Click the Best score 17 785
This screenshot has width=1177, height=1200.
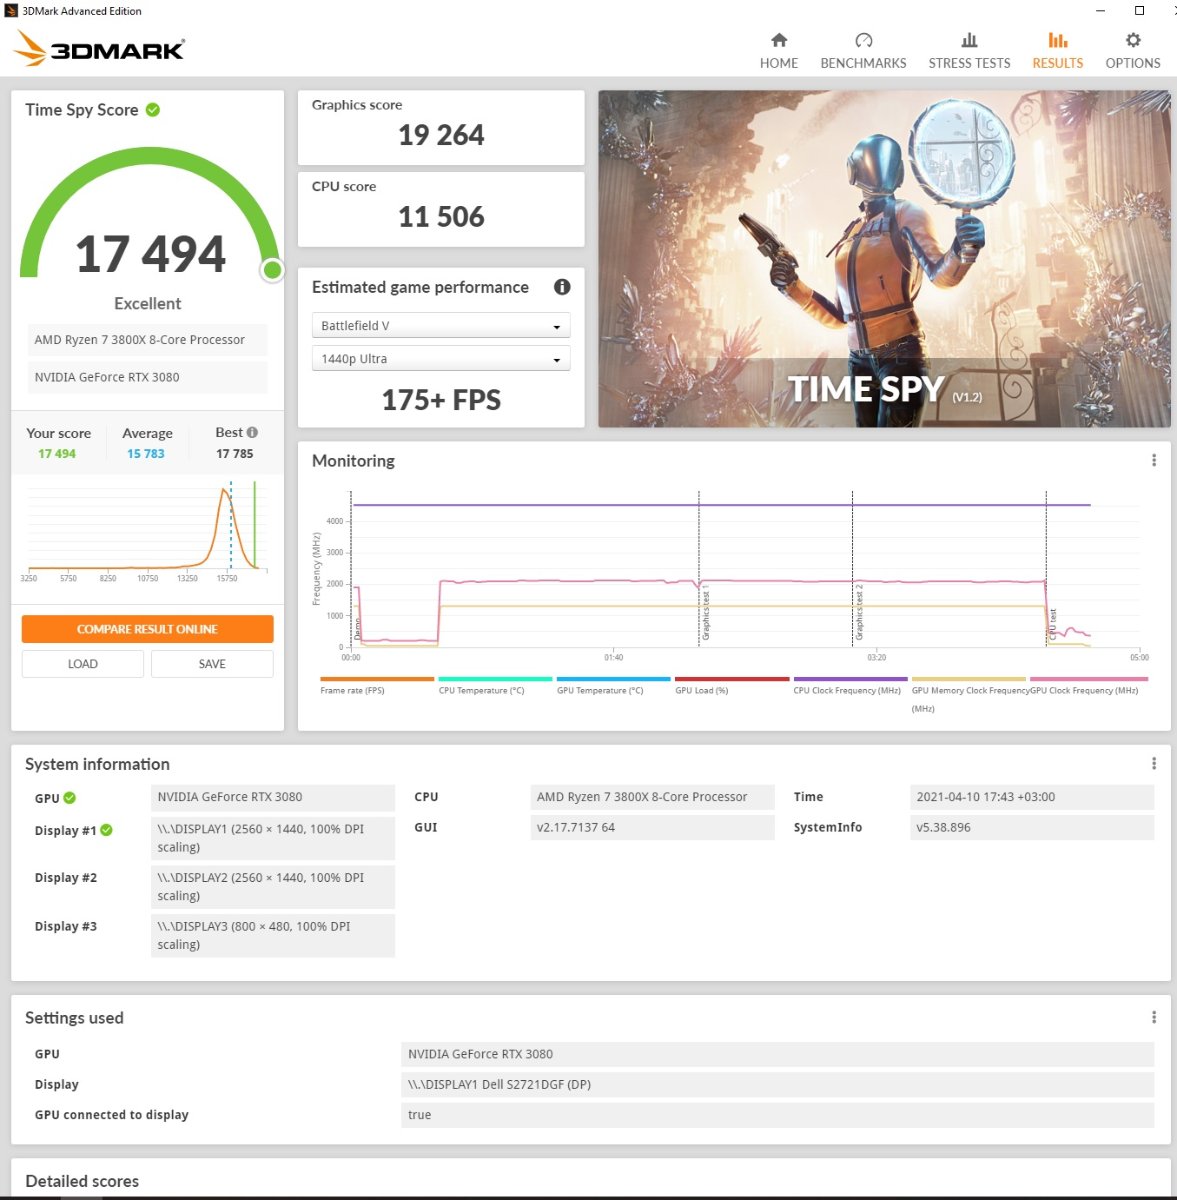tap(235, 454)
